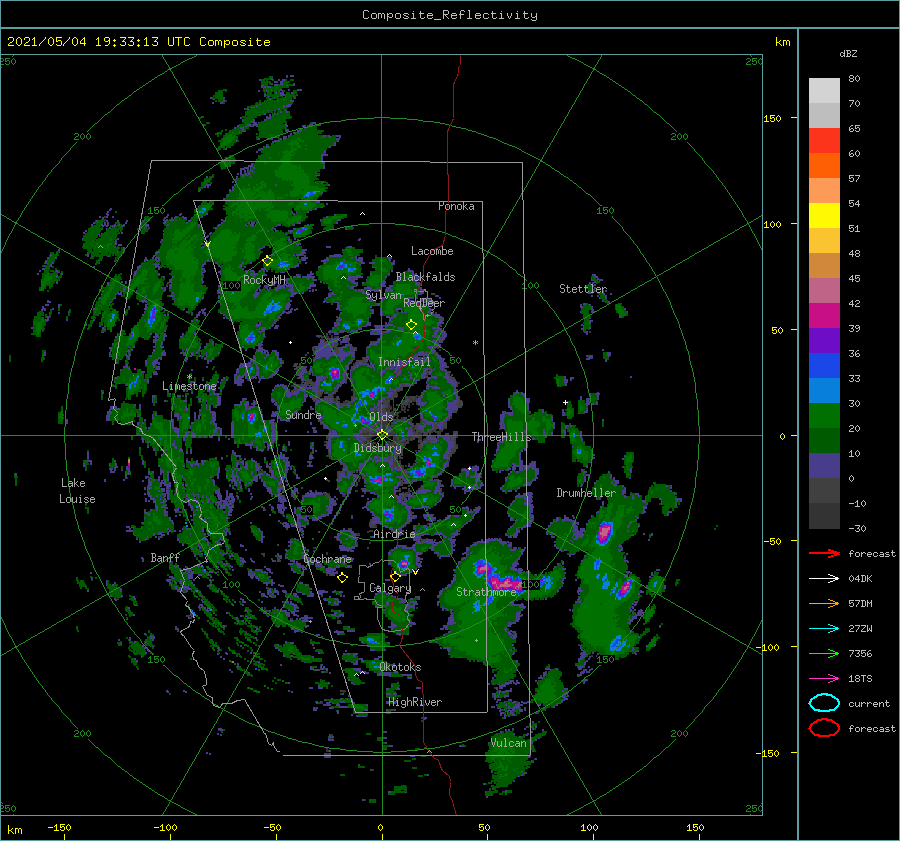Click the Calgary city label

coord(390,588)
